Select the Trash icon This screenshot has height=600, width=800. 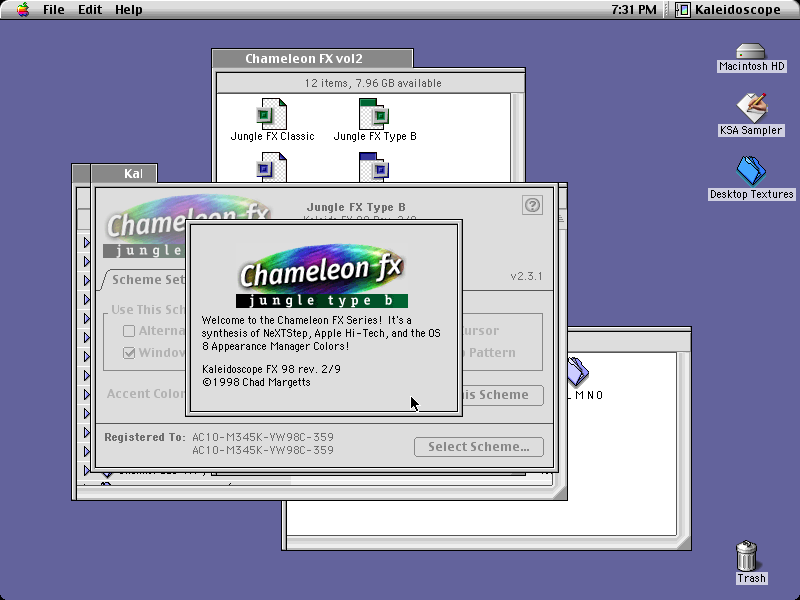(x=746, y=556)
